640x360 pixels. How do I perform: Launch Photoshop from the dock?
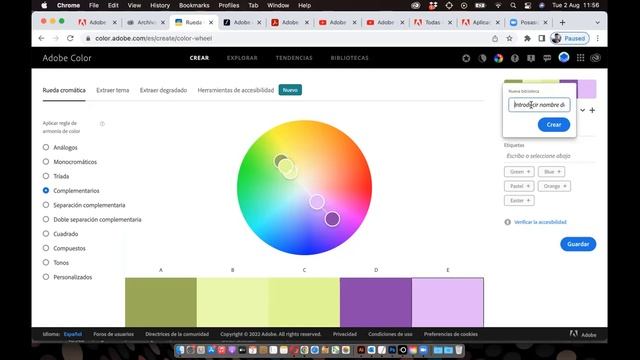tap(392, 350)
